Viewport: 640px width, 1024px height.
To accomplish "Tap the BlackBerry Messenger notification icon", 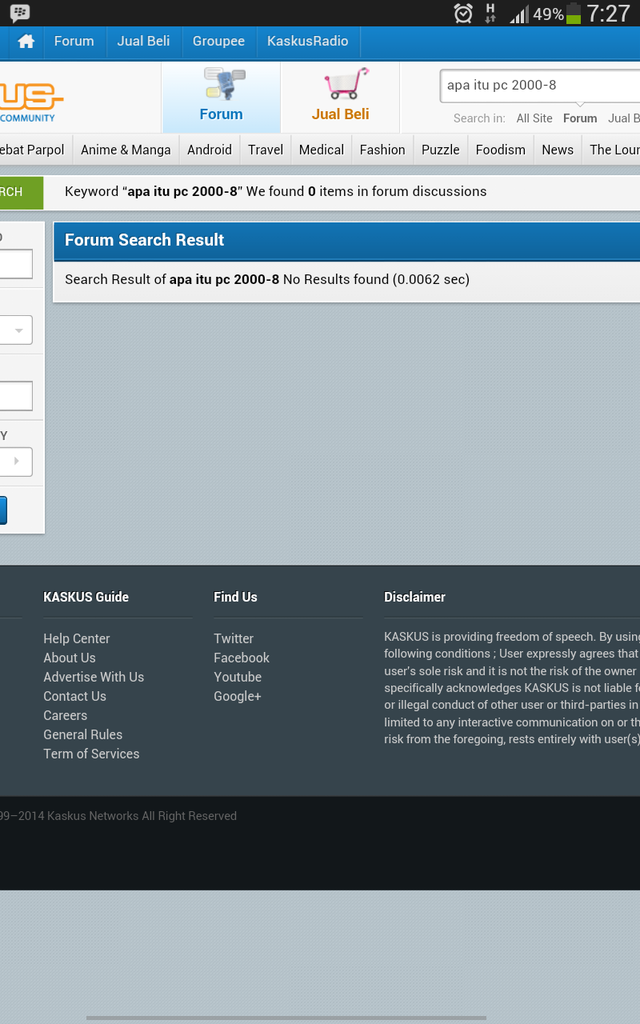I will pos(20,12).
